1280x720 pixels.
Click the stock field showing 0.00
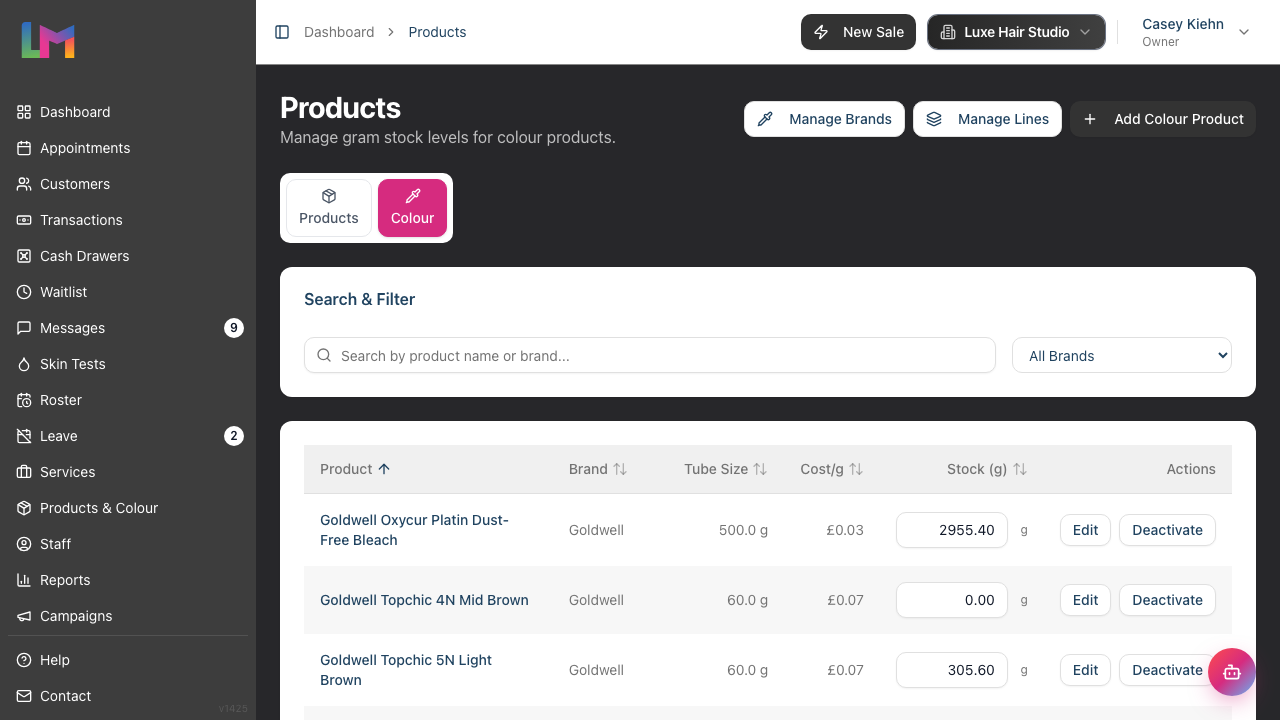click(x=952, y=600)
